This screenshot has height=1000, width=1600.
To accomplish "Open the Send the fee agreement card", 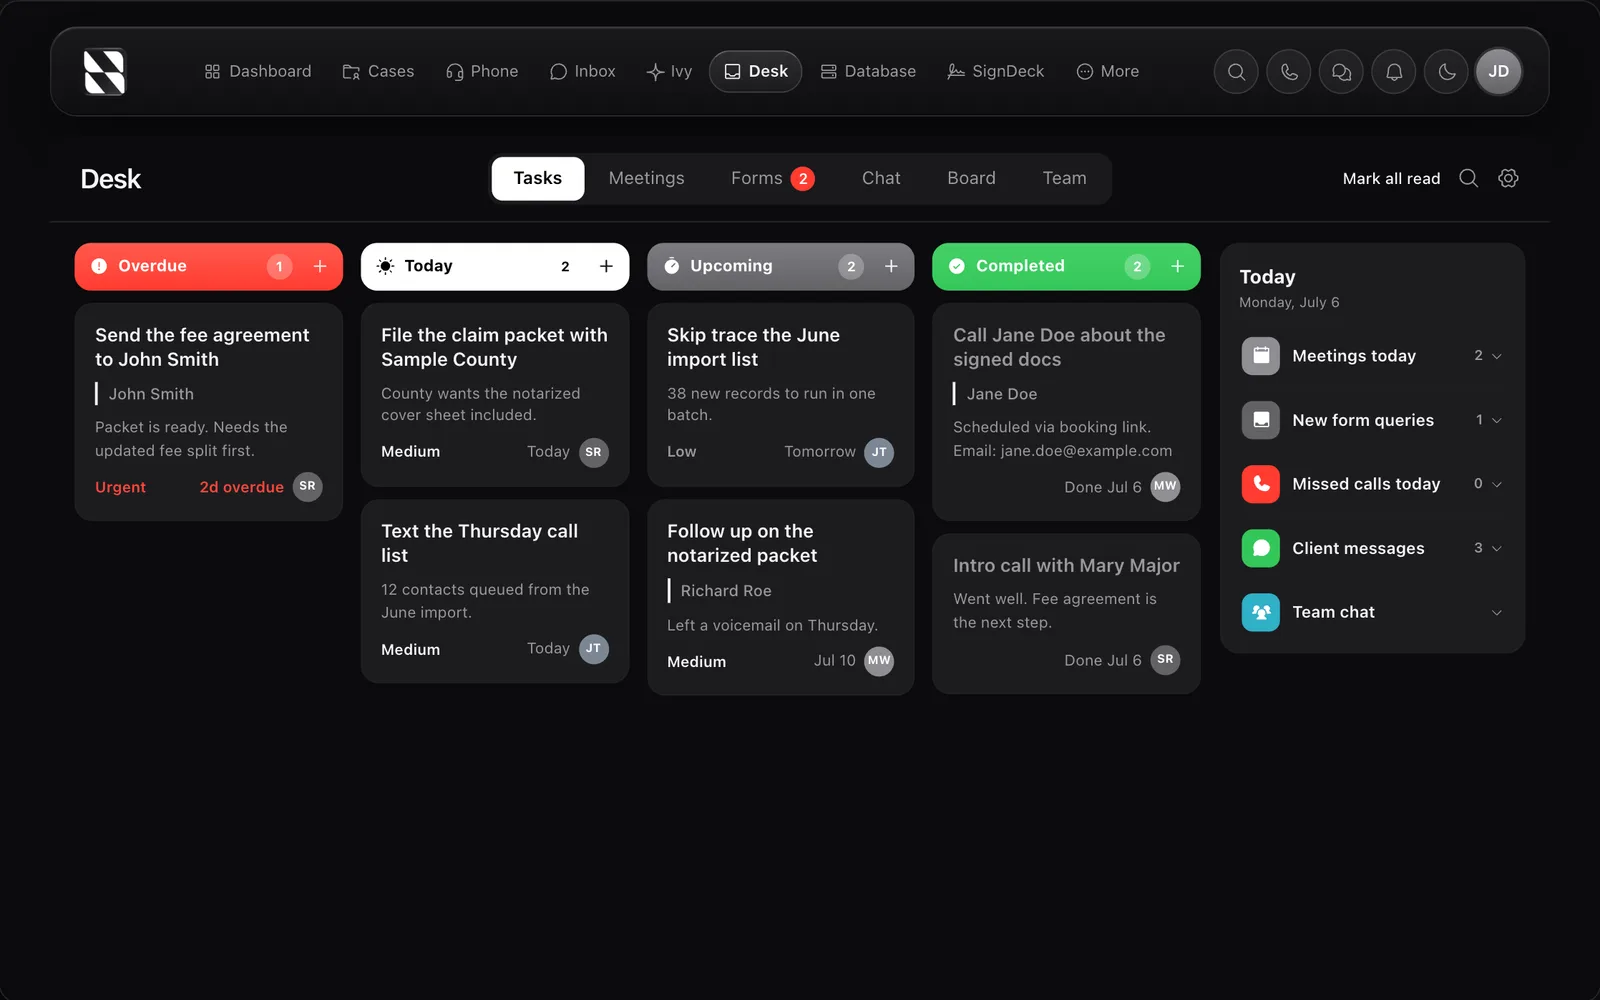I will (209, 412).
